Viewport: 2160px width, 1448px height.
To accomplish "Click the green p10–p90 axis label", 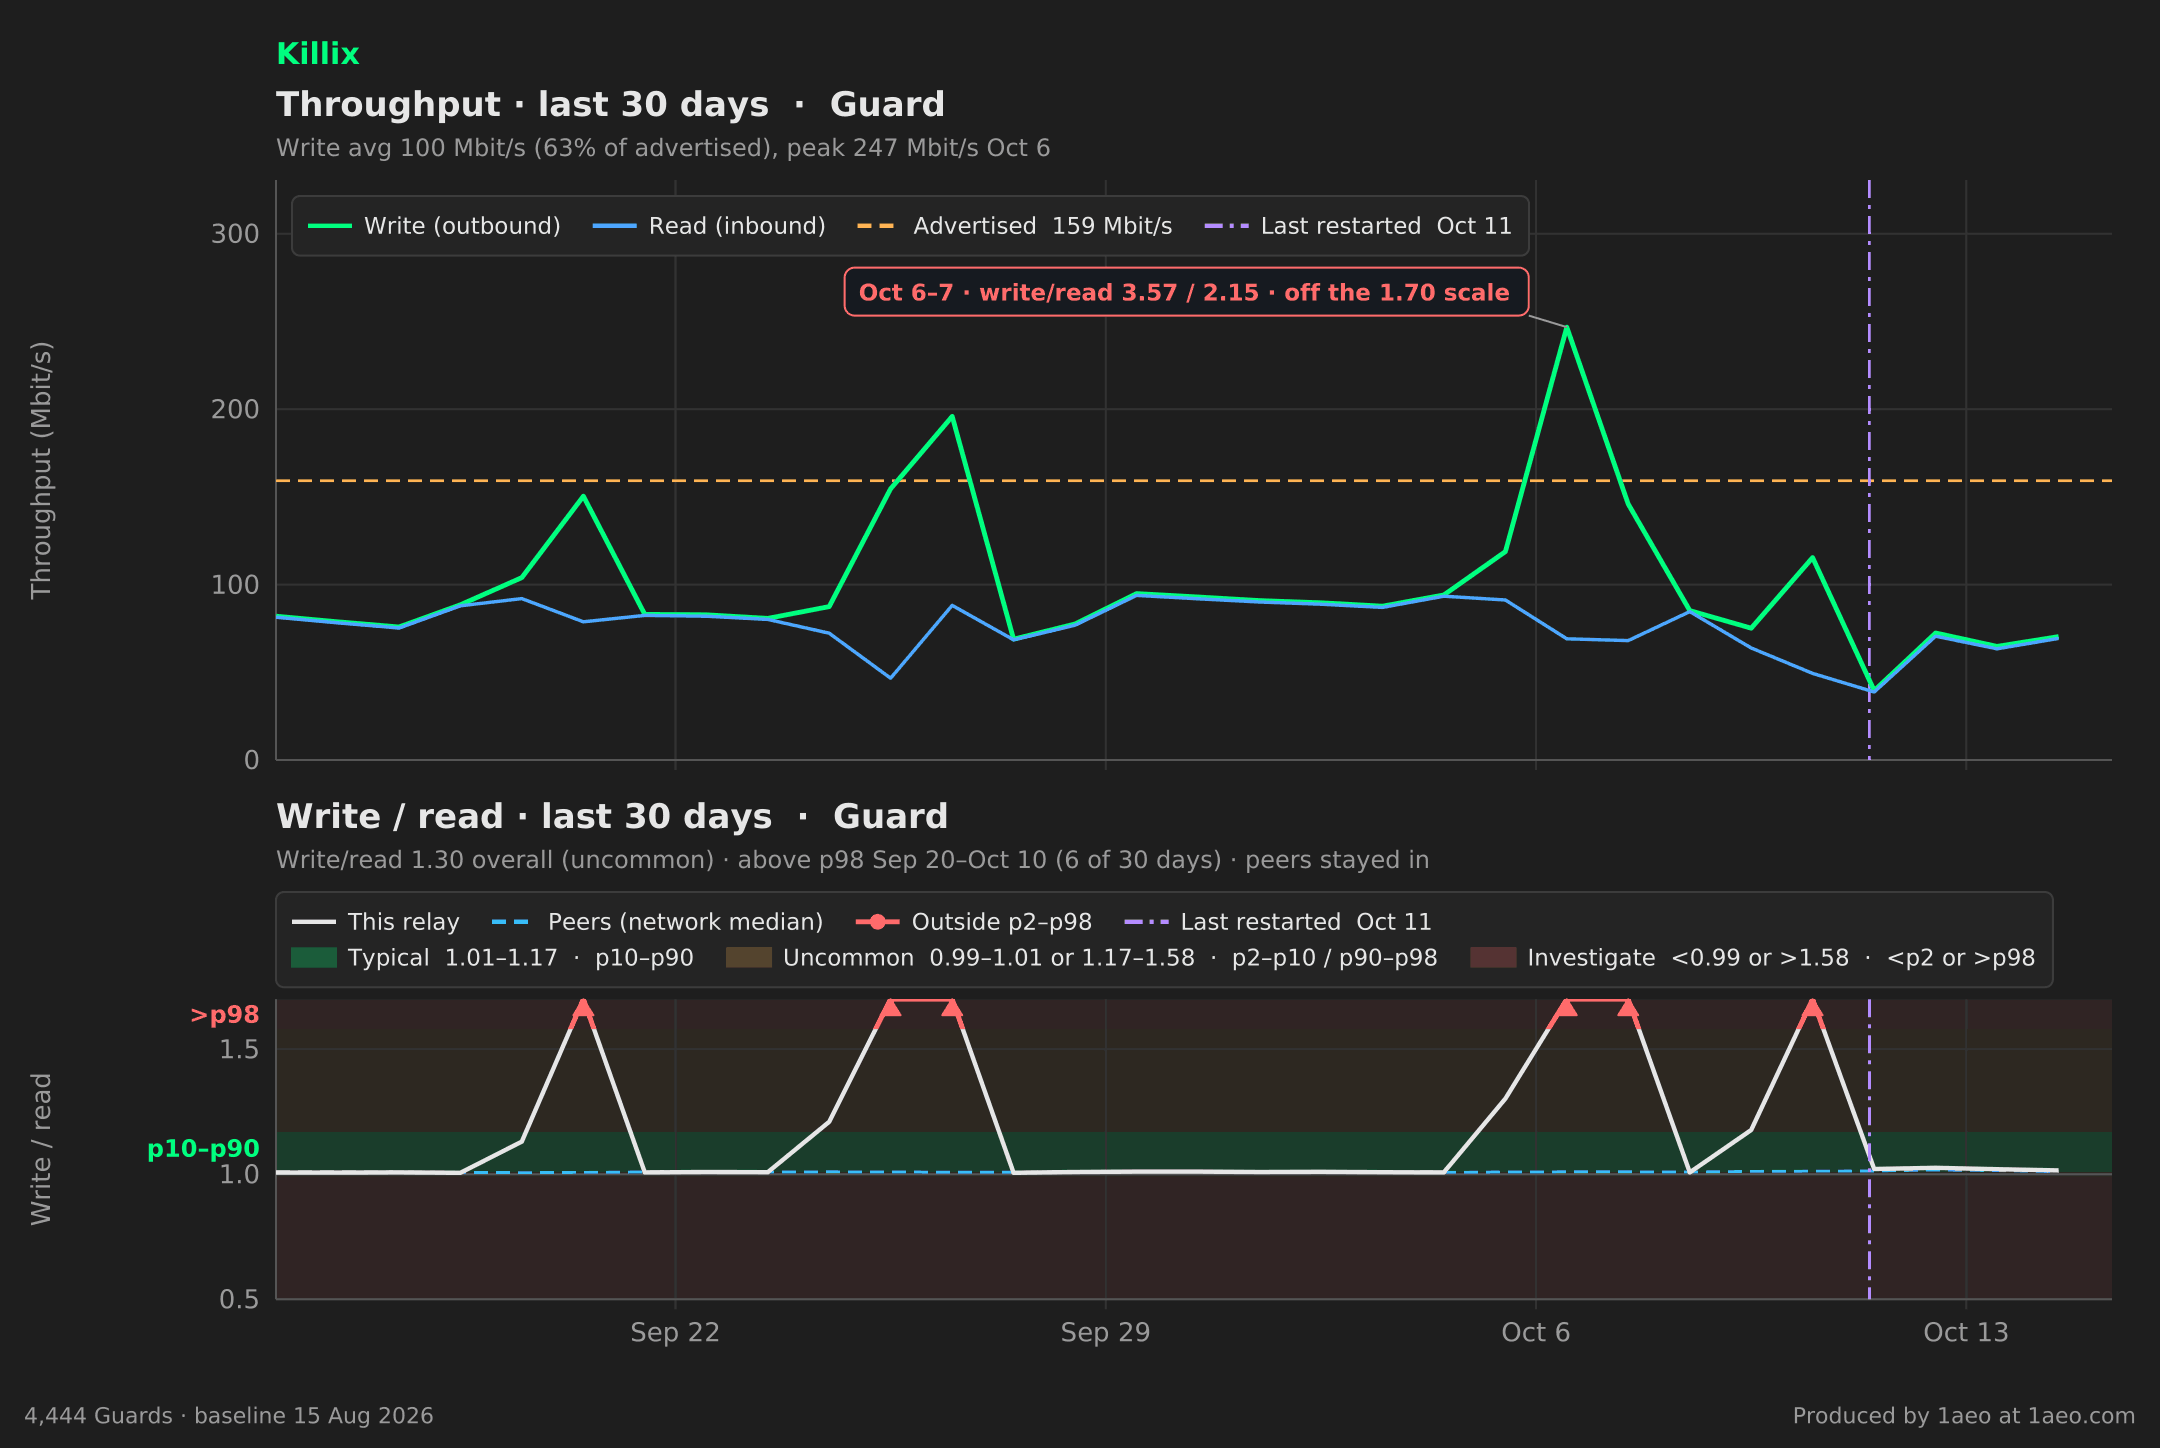I will (203, 1149).
